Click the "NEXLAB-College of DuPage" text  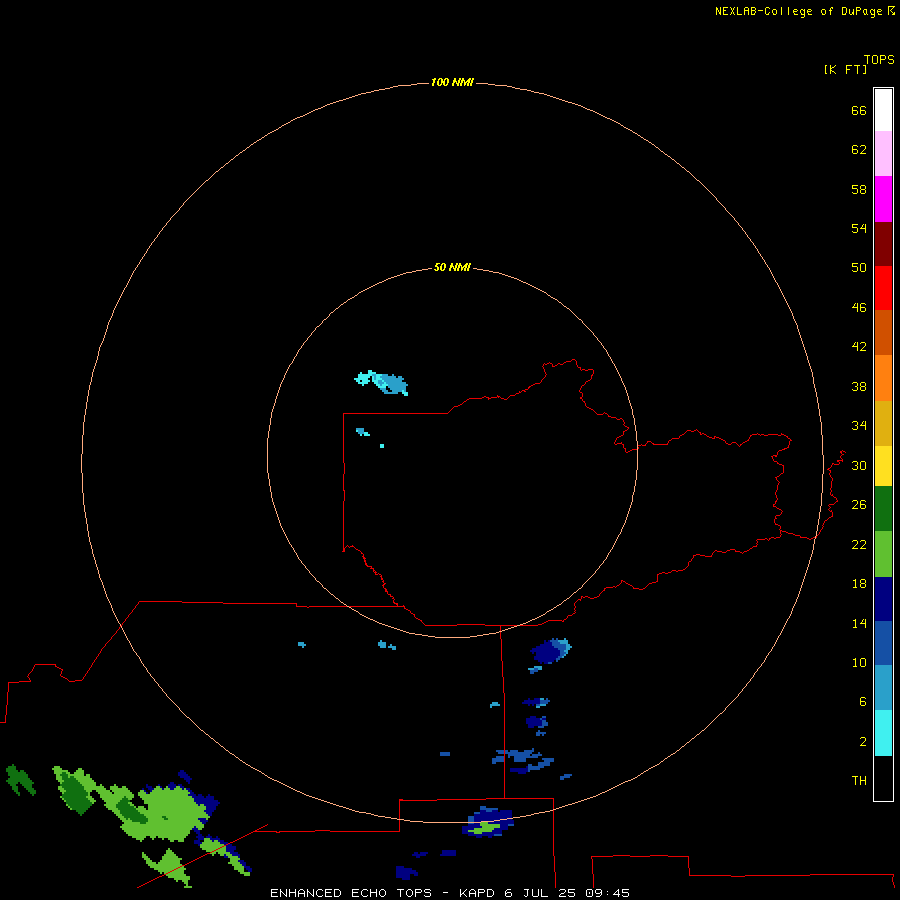click(800, 11)
